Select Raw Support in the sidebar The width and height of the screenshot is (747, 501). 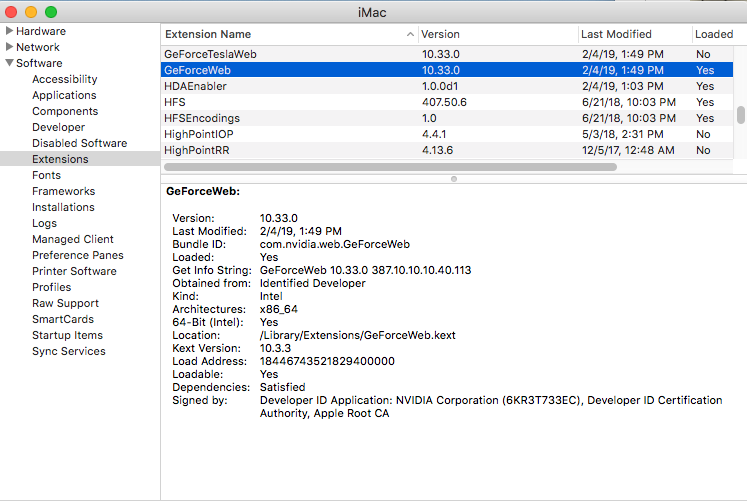click(65, 303)
